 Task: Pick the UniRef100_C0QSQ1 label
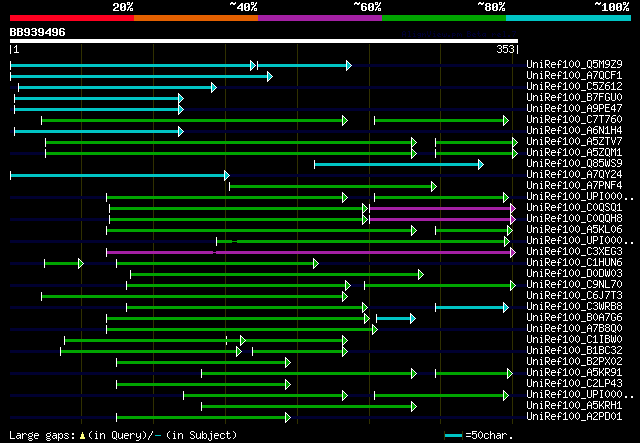click(x=574, y=208)
